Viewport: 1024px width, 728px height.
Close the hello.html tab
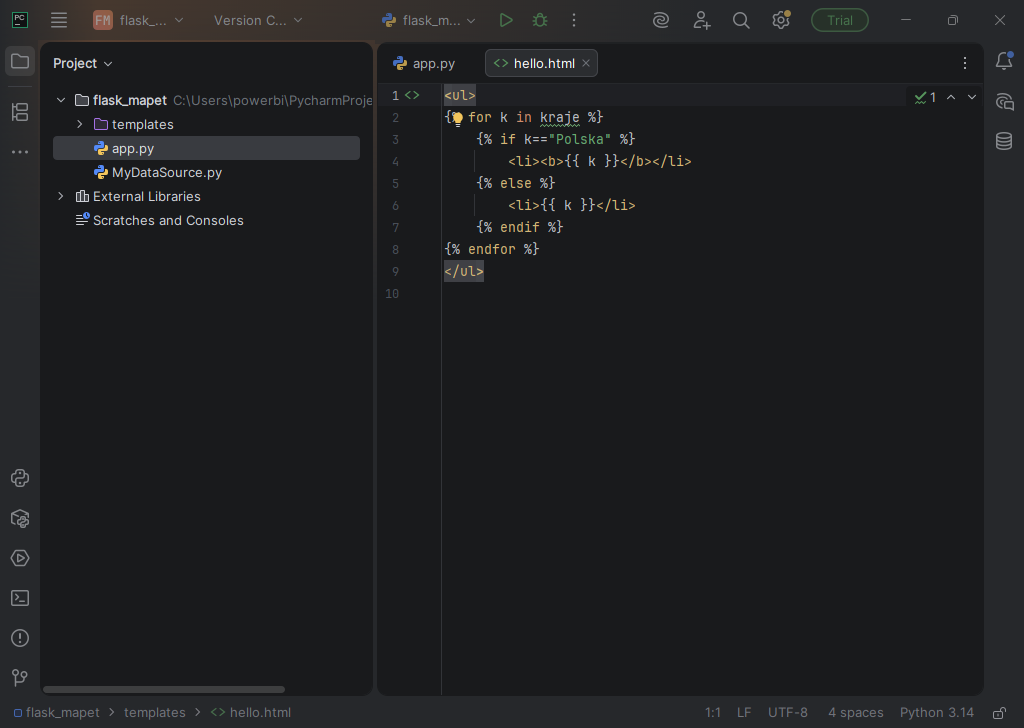coord(586,63)
